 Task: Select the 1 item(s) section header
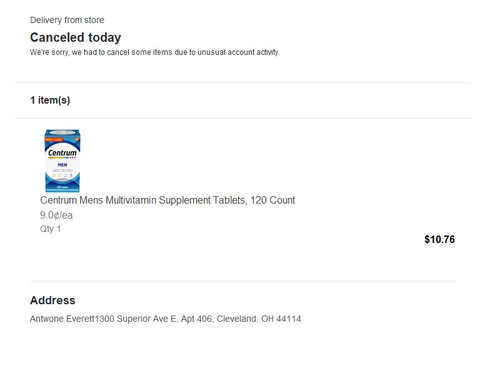pyautogui.click(x=50, y=100)
